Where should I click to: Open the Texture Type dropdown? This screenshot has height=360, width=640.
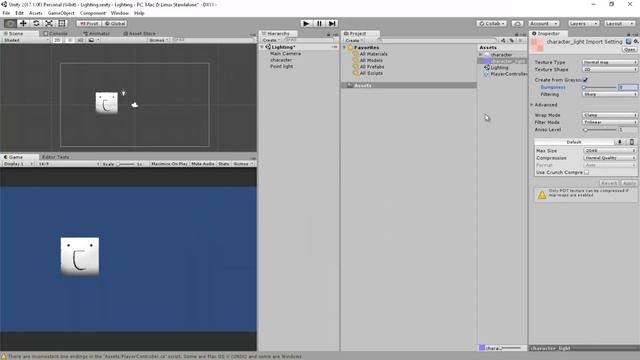pyautogui.click(x=609, y=62)
